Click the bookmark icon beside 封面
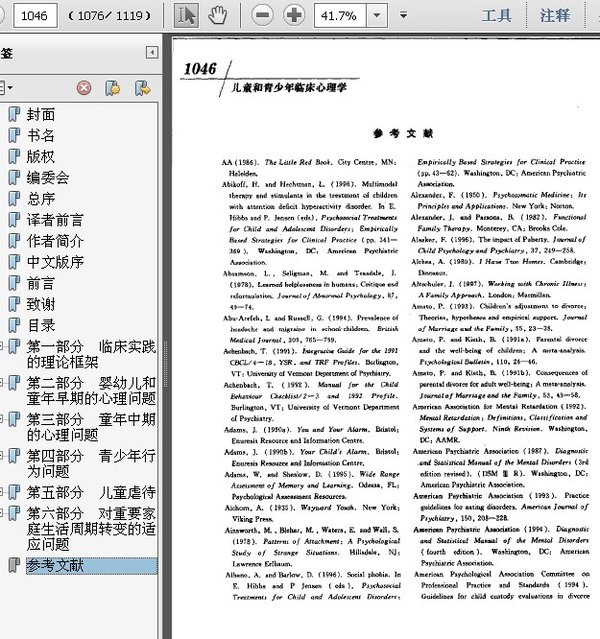 [14, 115]
